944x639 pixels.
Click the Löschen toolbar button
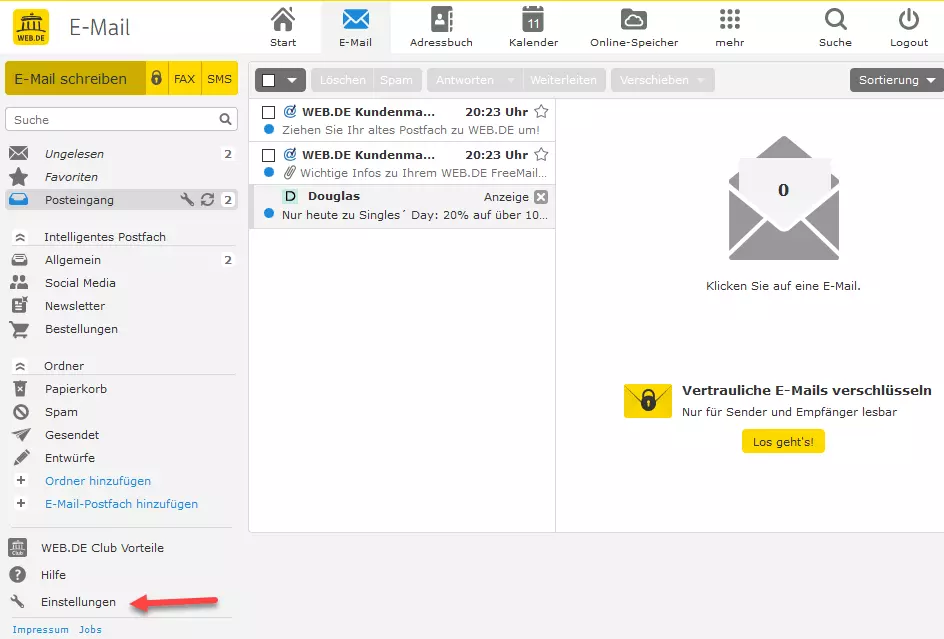click(342, 80)
